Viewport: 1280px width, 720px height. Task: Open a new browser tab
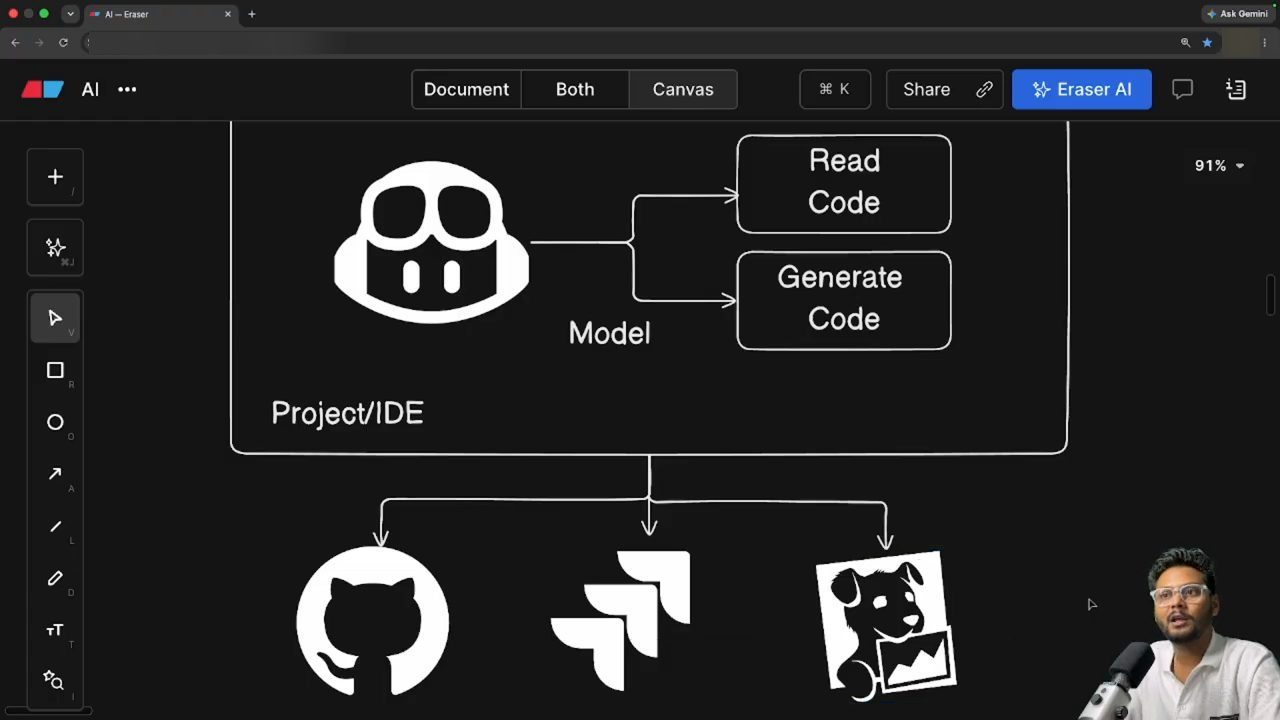[251, 14]
